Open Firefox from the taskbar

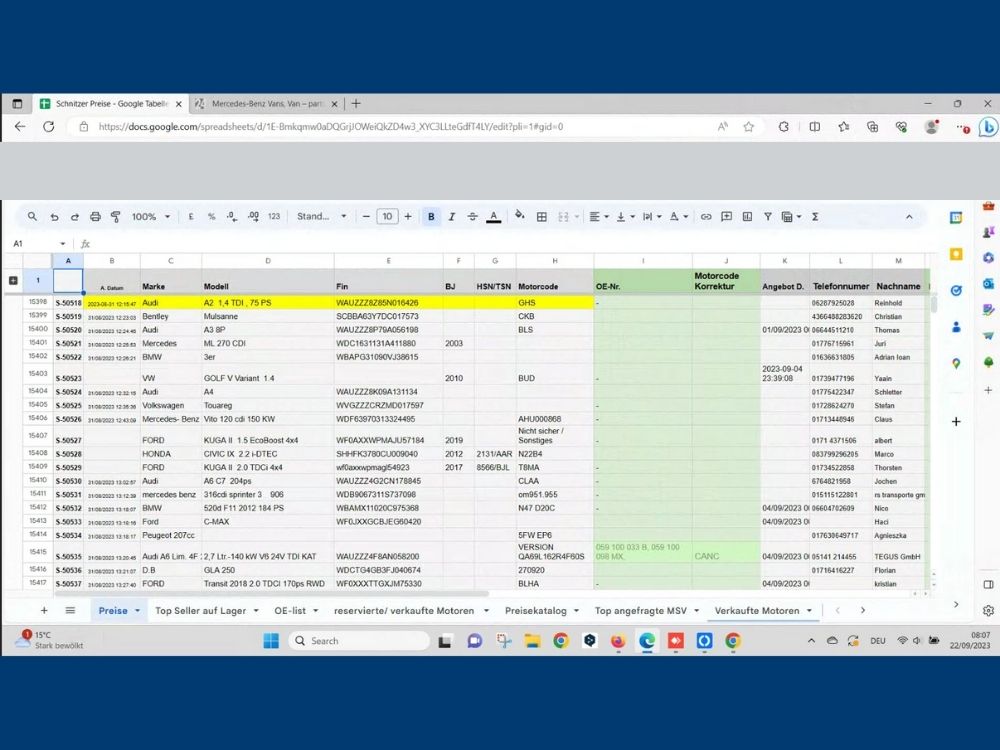[618, 640]
